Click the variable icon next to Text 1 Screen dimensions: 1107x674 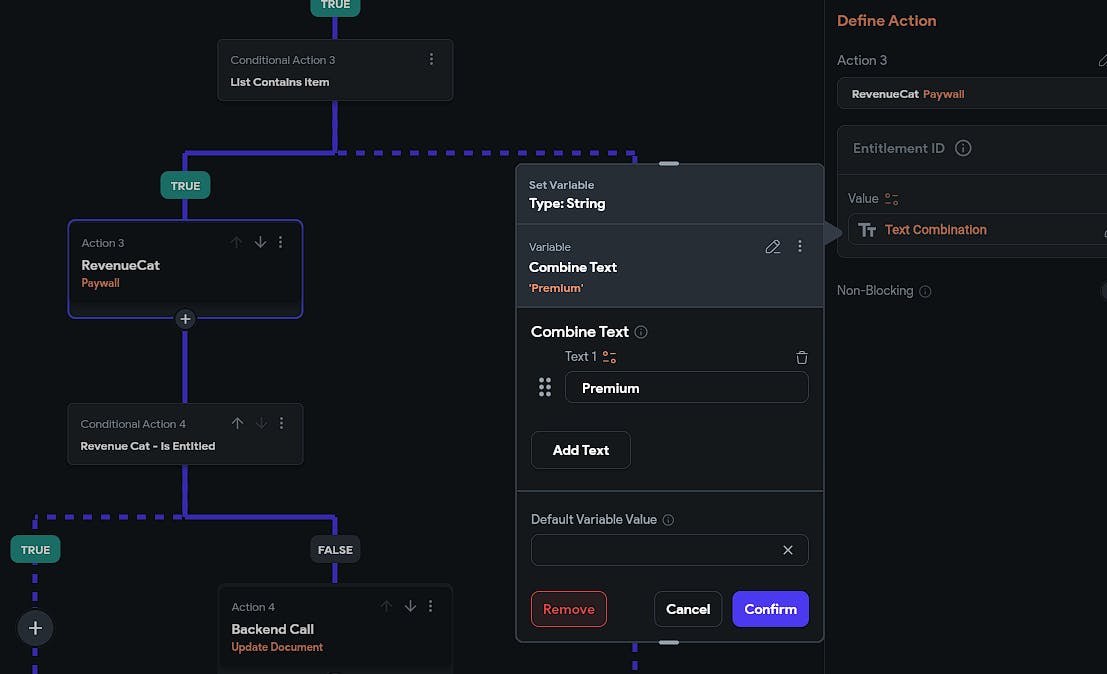(x=609, y=357)
